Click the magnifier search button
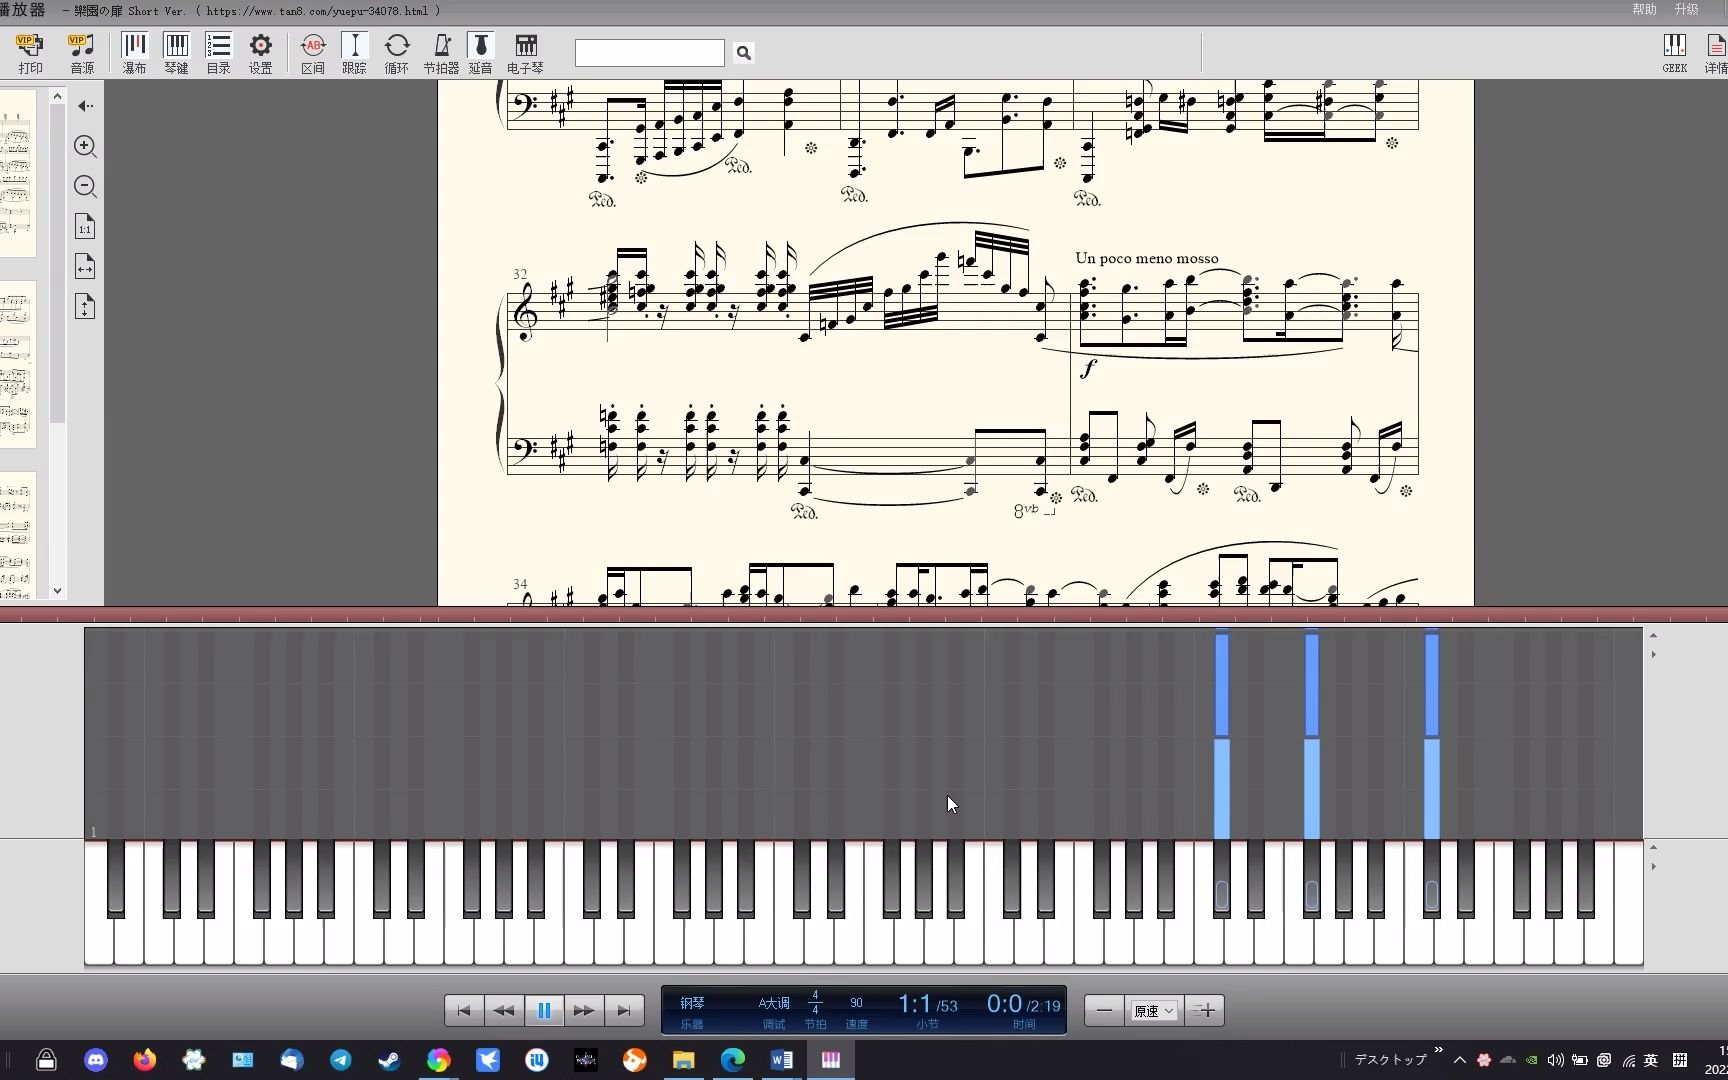Viewport: 1728px width, 1080px height. point(743,52)
